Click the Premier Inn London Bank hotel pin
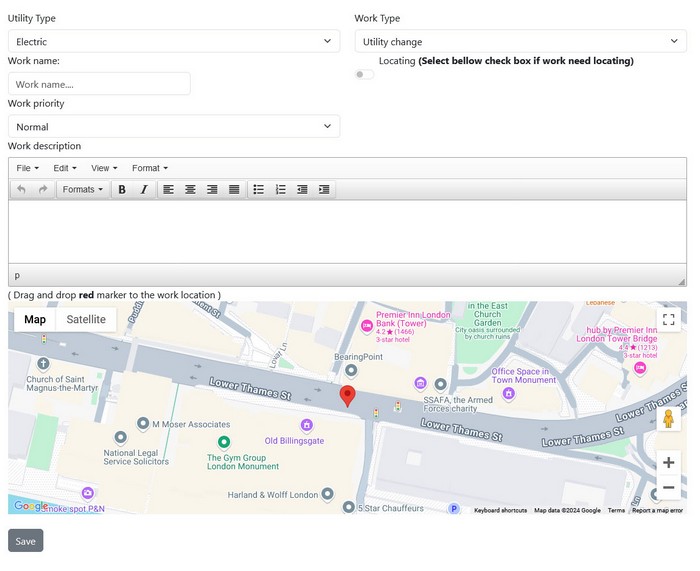700x571 pixels. point(367,326)
